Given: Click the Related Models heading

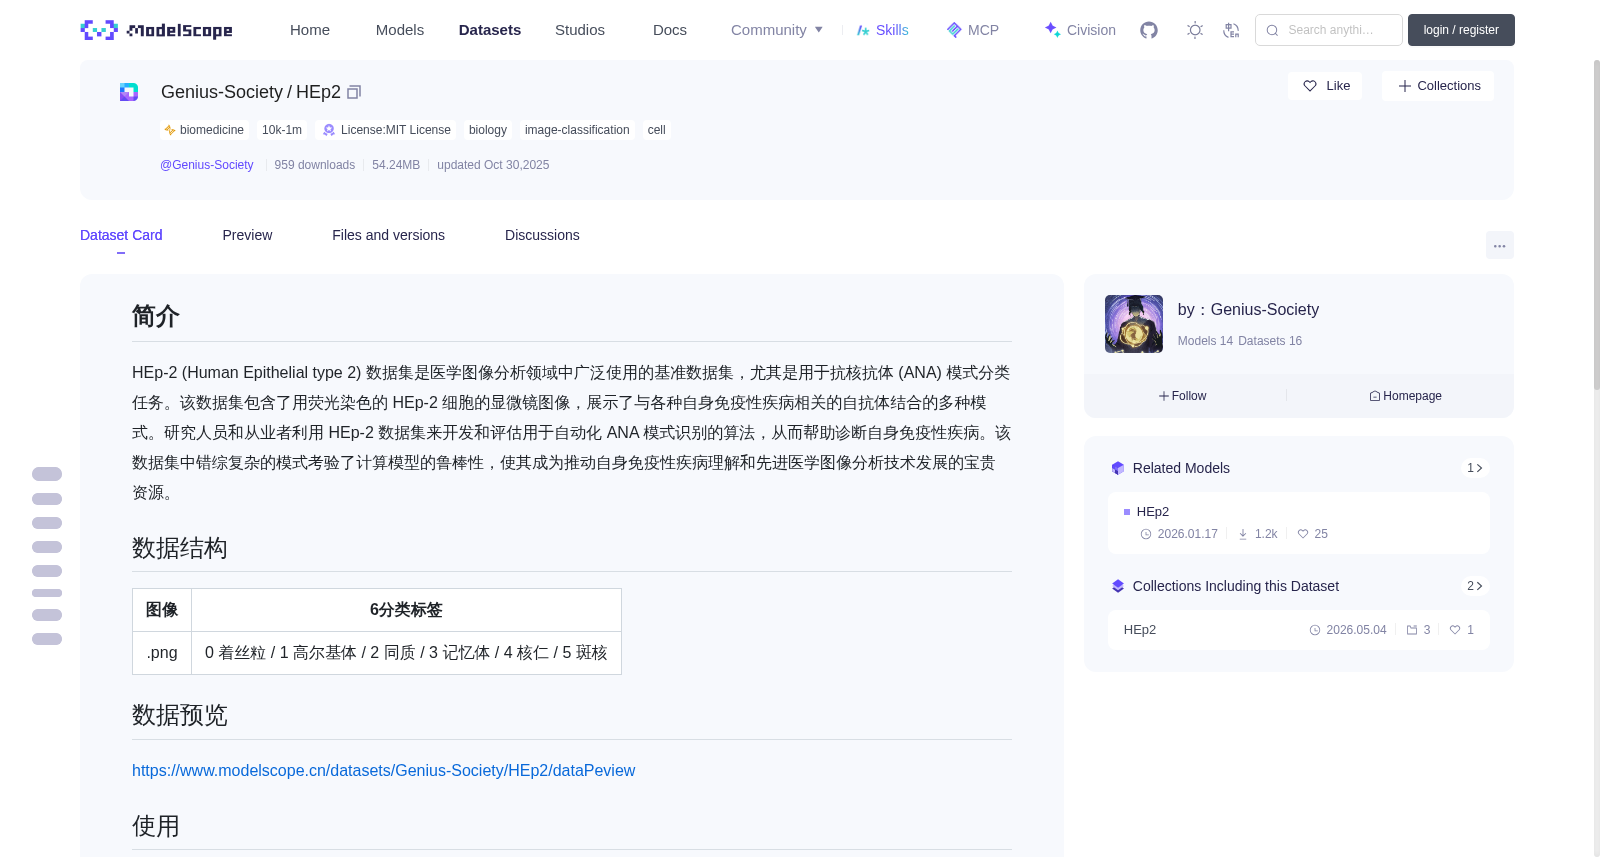Looking at the screenshot, I should click(1181, 468).
